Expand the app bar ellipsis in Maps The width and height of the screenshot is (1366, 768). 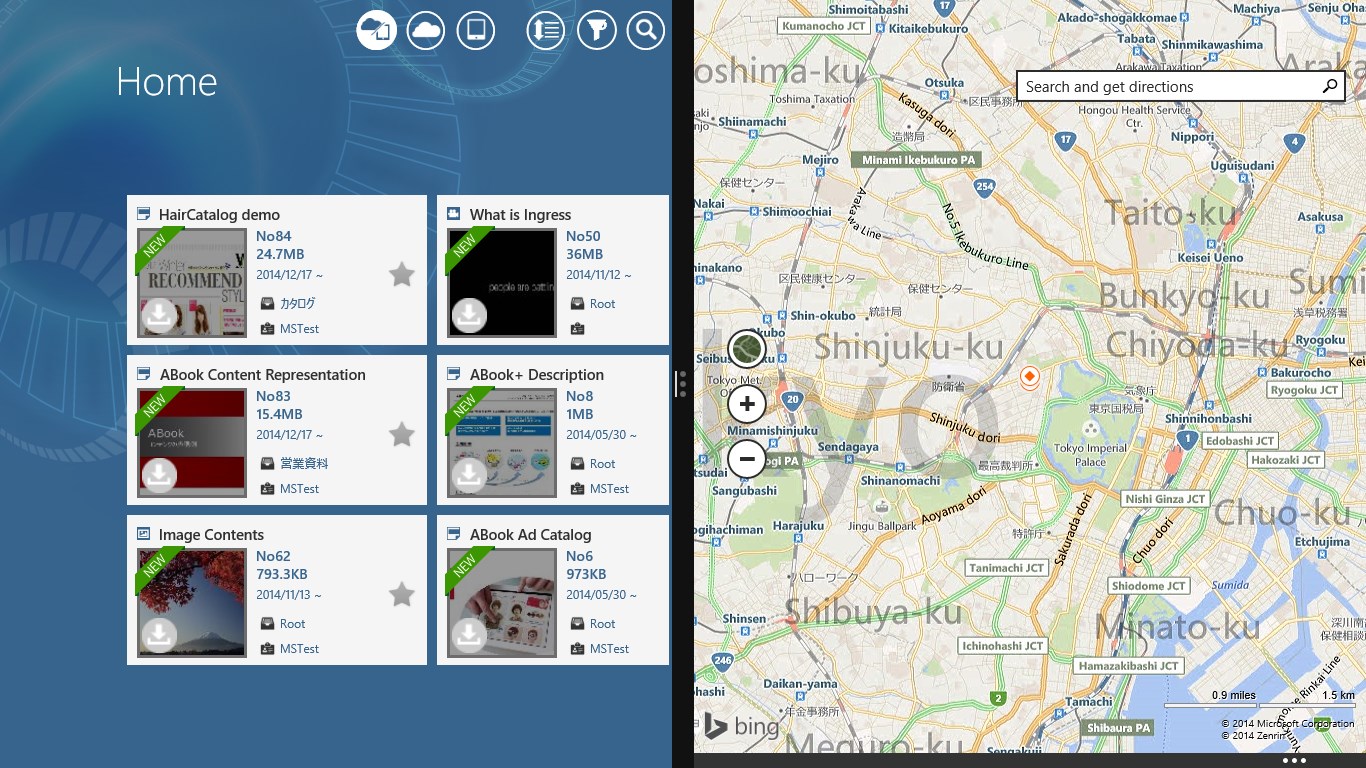point(1293,760)
